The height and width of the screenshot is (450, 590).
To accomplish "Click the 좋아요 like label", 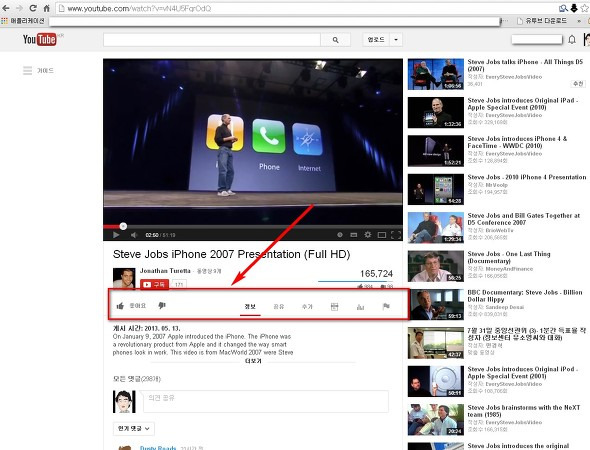I will (x=138, y=306).
